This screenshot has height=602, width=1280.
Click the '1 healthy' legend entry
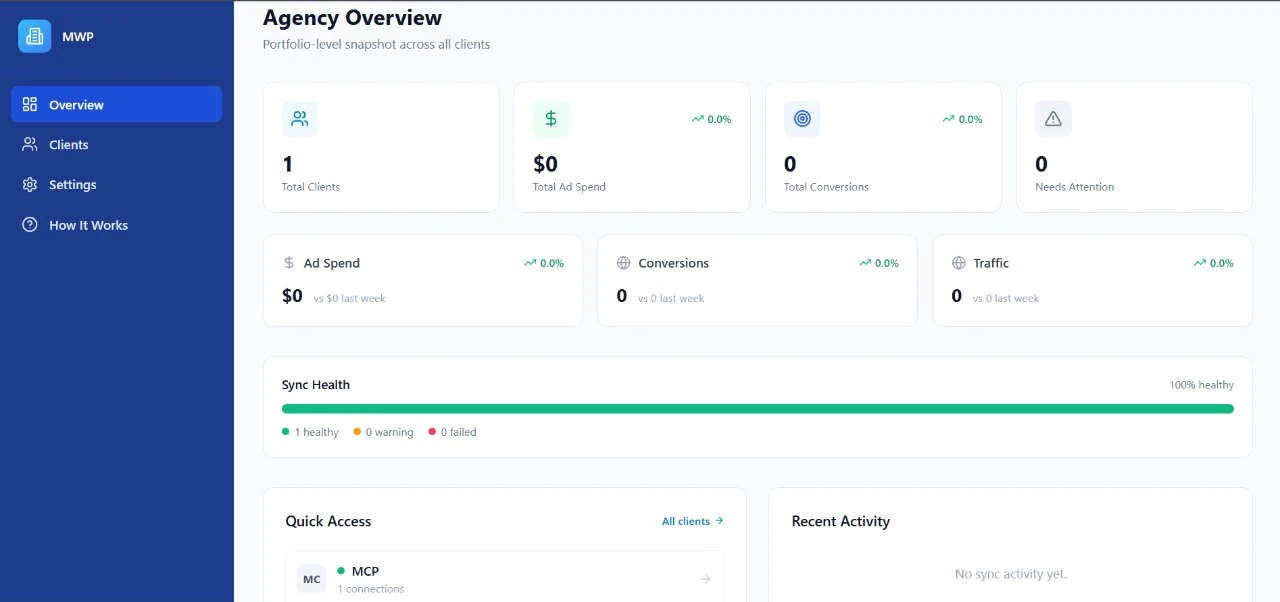(x=310, y=432)
